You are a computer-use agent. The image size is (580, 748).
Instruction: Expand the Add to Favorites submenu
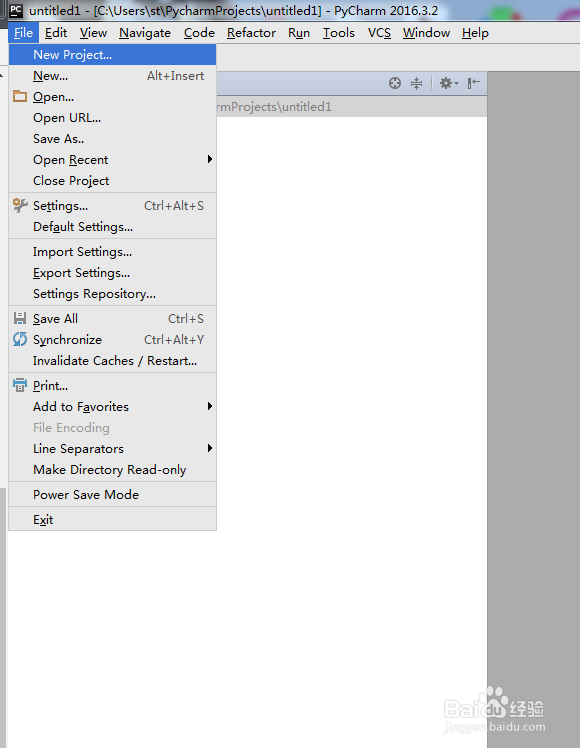click(x=113, y=406)
